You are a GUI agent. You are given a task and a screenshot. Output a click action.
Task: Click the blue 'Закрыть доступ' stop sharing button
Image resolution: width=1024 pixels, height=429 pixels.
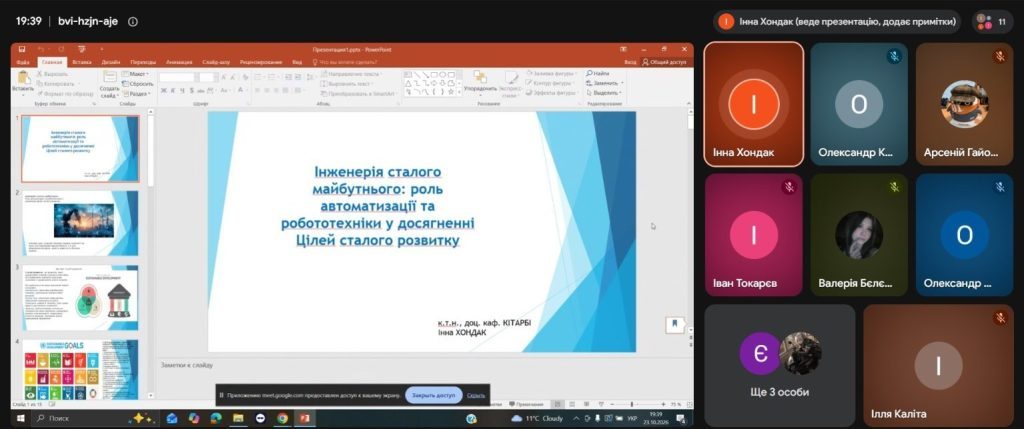click(x=434, y=395)
